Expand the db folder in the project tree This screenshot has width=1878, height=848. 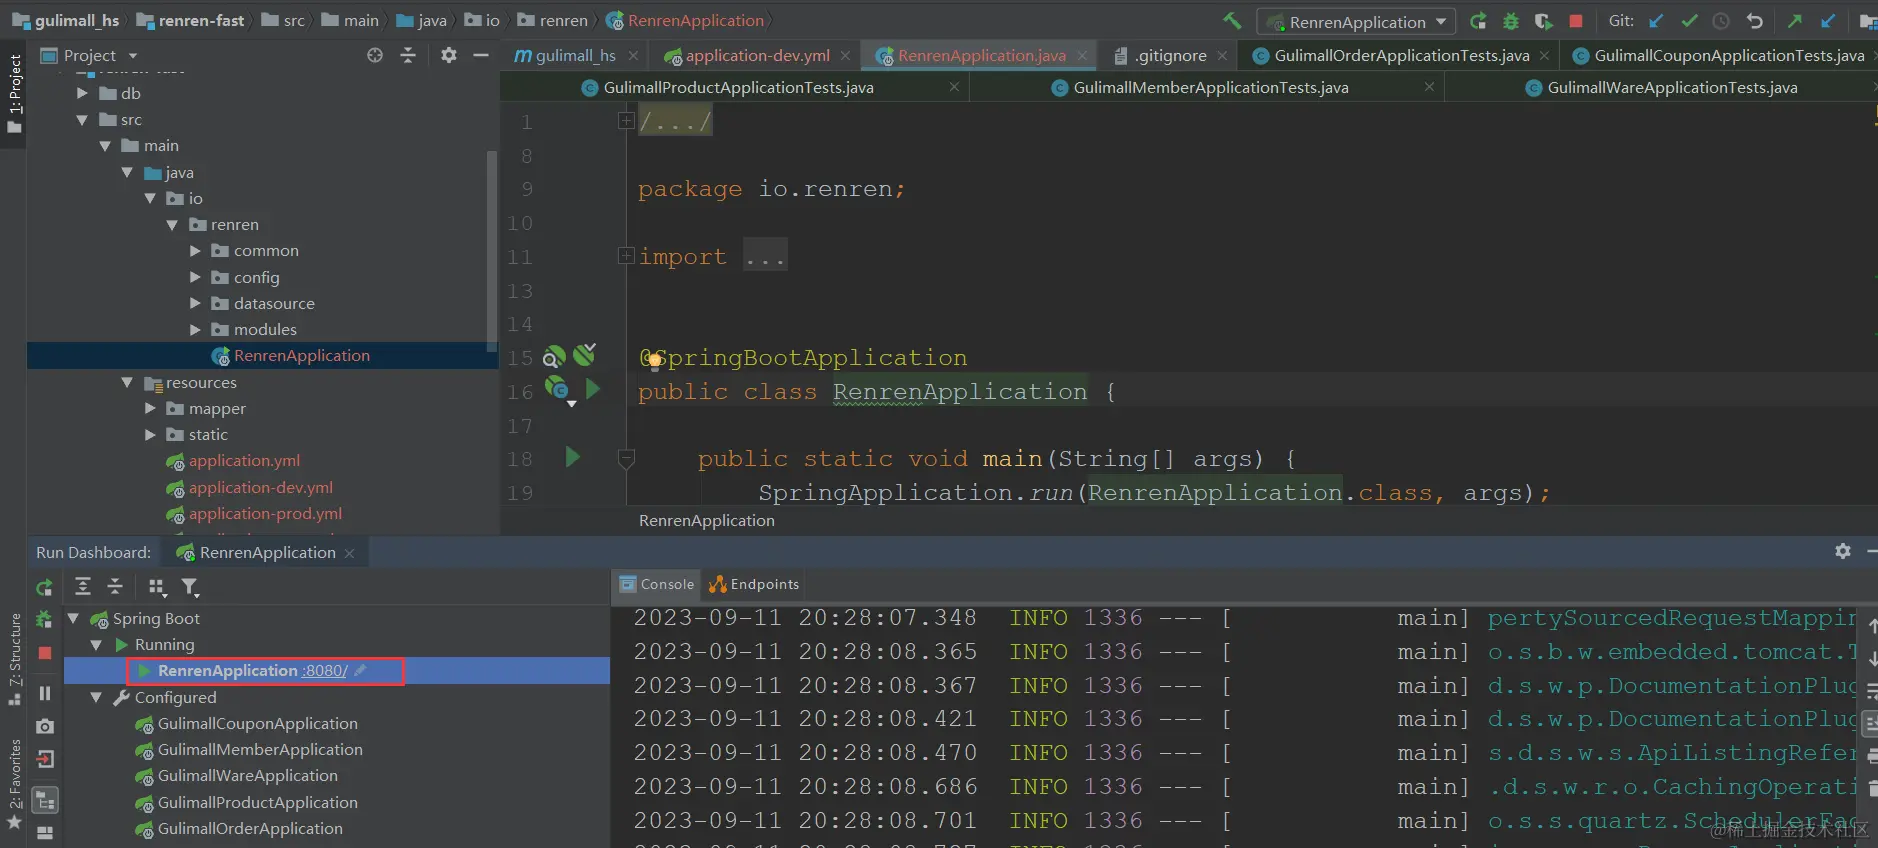click(82, 93)
